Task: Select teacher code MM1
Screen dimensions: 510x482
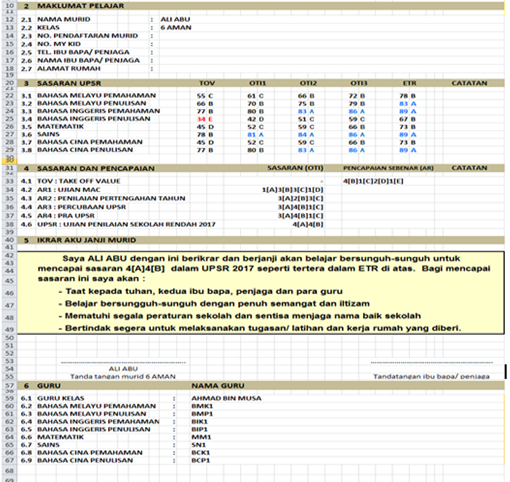Action: (x=201, y=437)
